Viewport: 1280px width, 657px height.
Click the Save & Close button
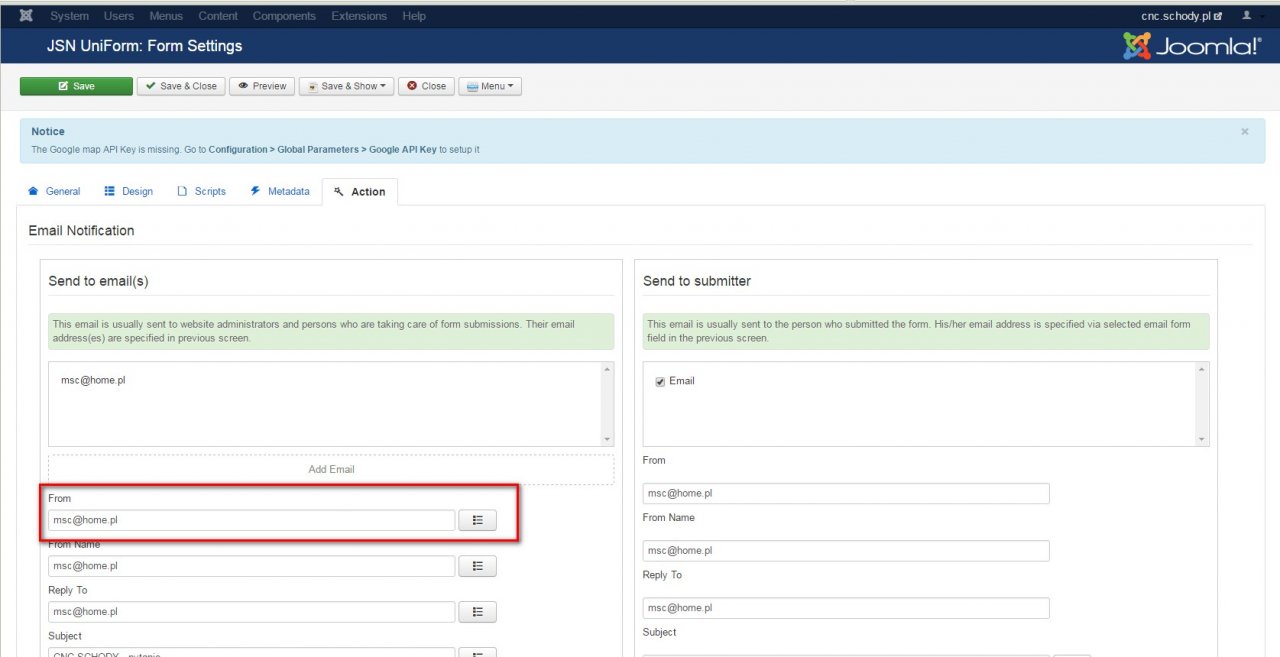(181, 86)
